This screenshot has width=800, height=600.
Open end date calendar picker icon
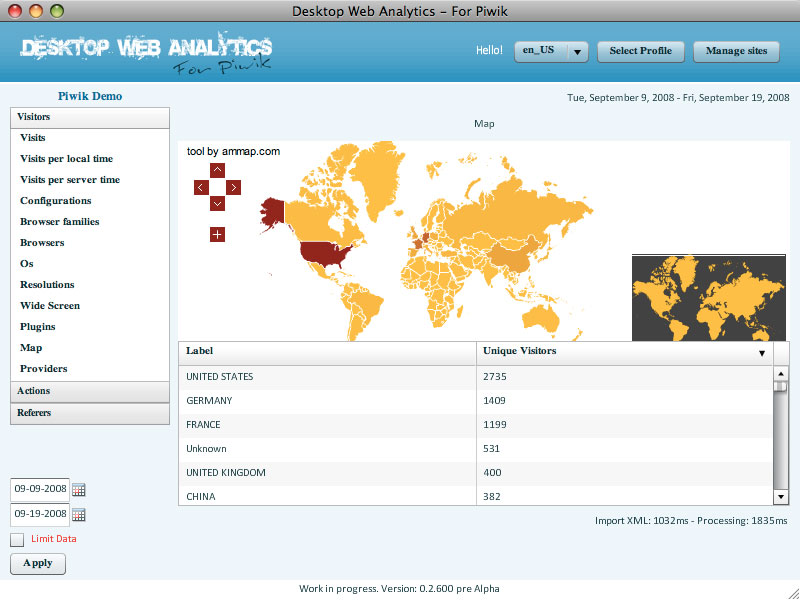tap(79, 515)
